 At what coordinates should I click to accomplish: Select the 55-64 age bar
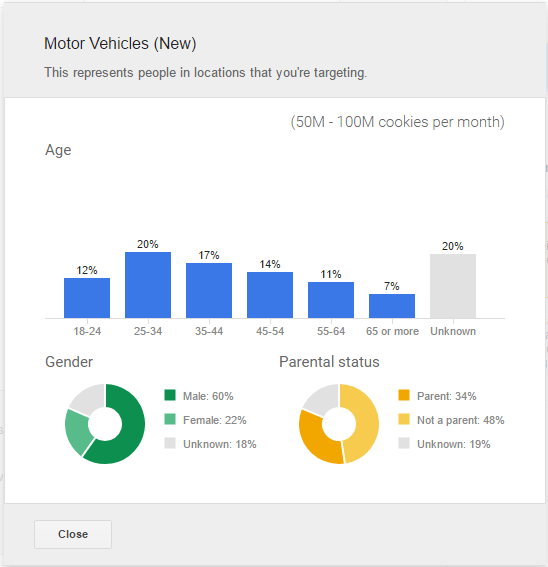pos(331,300)
